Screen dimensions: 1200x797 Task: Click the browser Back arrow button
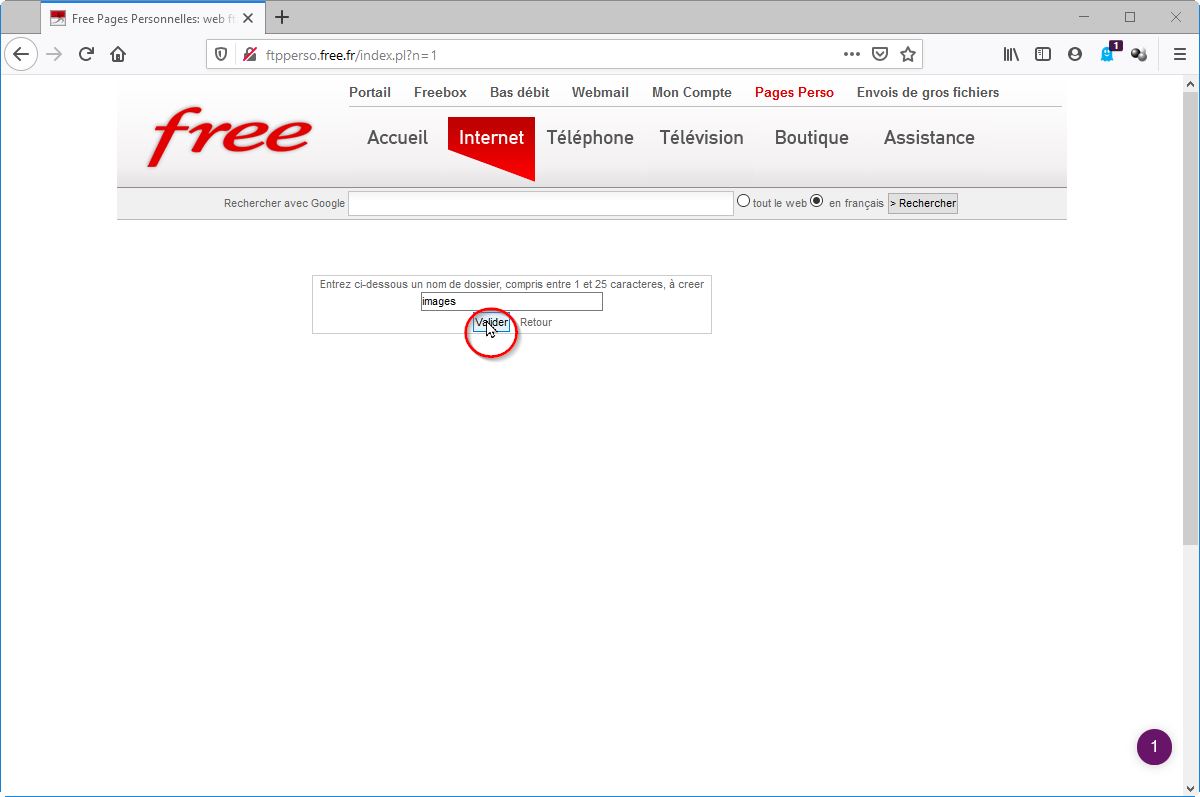tap(21, 54)
